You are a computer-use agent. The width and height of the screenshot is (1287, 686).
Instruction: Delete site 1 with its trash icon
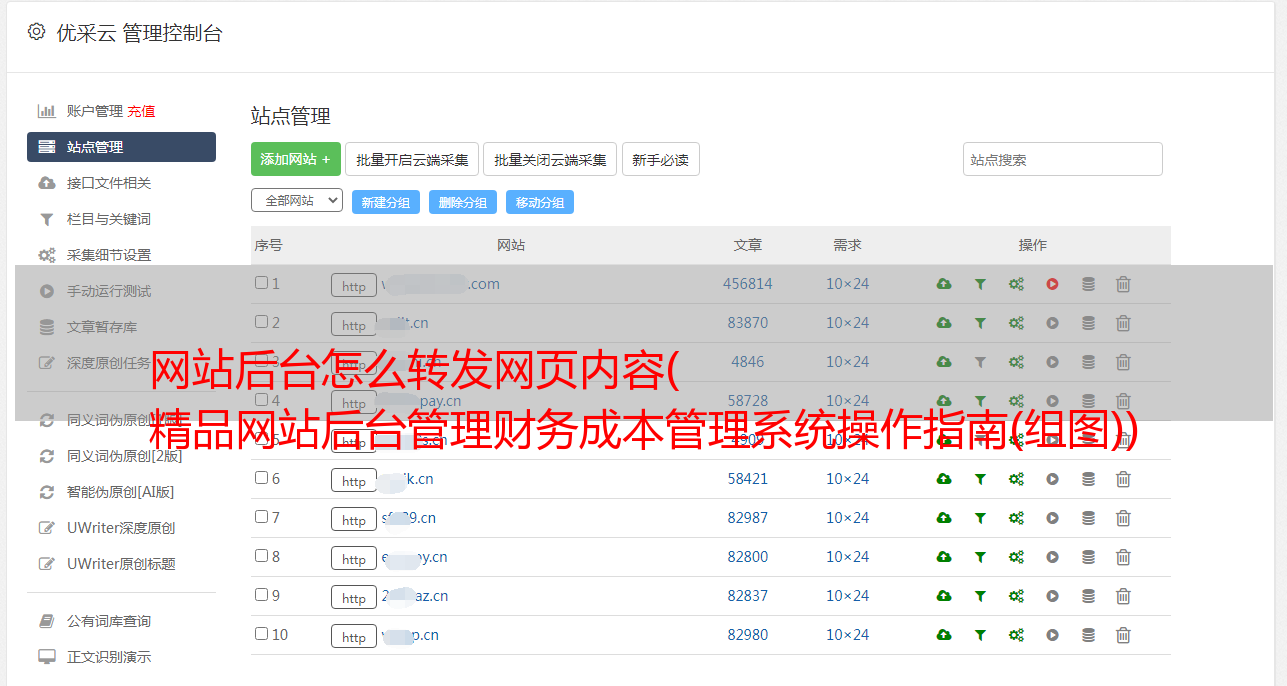point(1123,284)
